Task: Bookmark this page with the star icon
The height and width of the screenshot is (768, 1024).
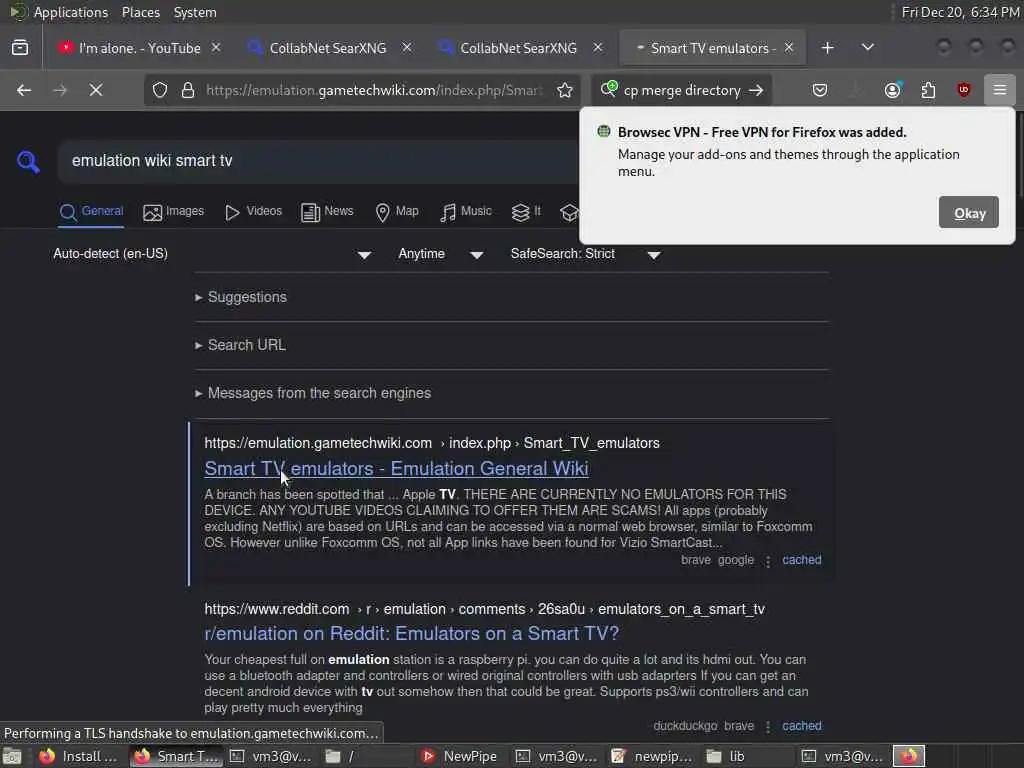Action: click(x=565, y=90)
